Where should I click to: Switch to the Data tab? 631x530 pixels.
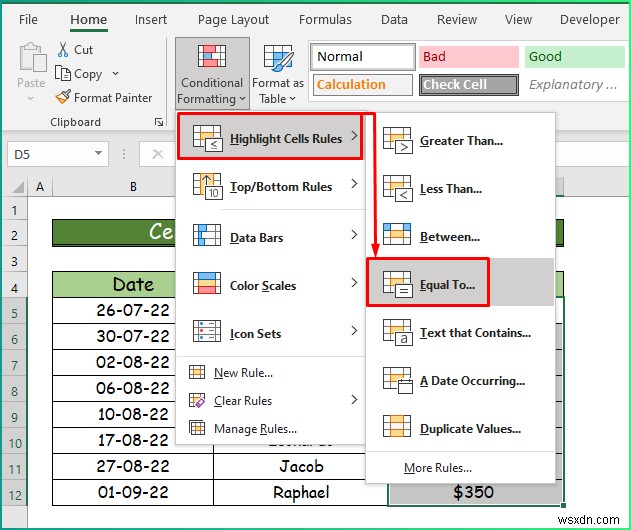tap(394, 19)
